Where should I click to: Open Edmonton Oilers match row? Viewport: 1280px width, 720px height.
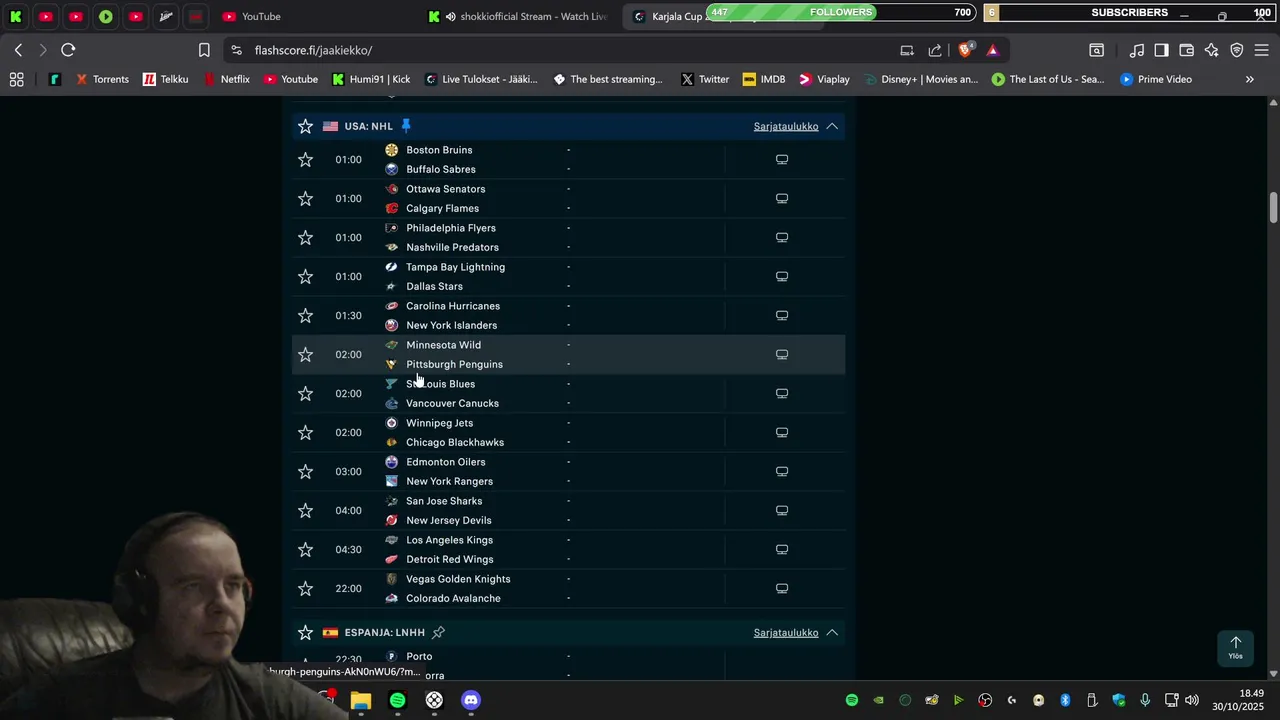coord(568,472)
